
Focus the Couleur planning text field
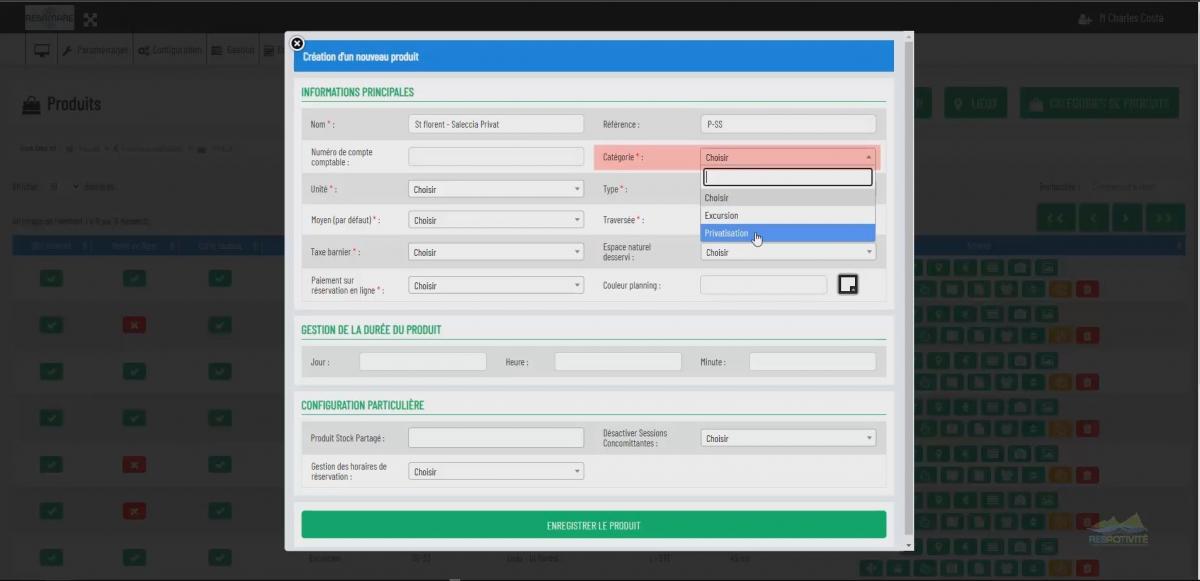pos(764,285)
